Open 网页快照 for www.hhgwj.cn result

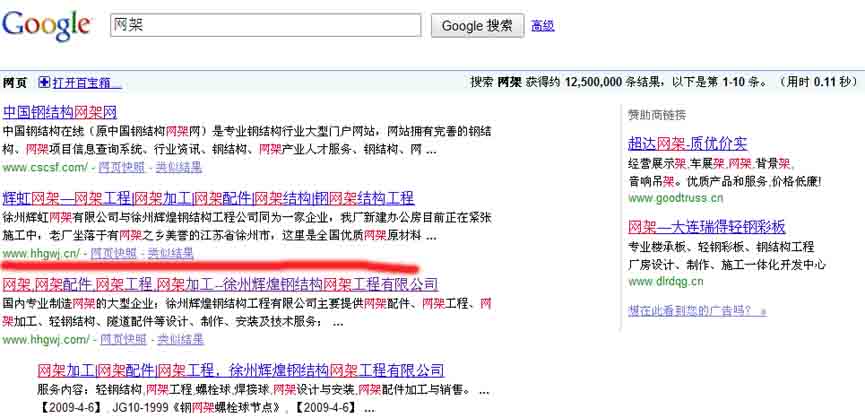coord(114,253)
